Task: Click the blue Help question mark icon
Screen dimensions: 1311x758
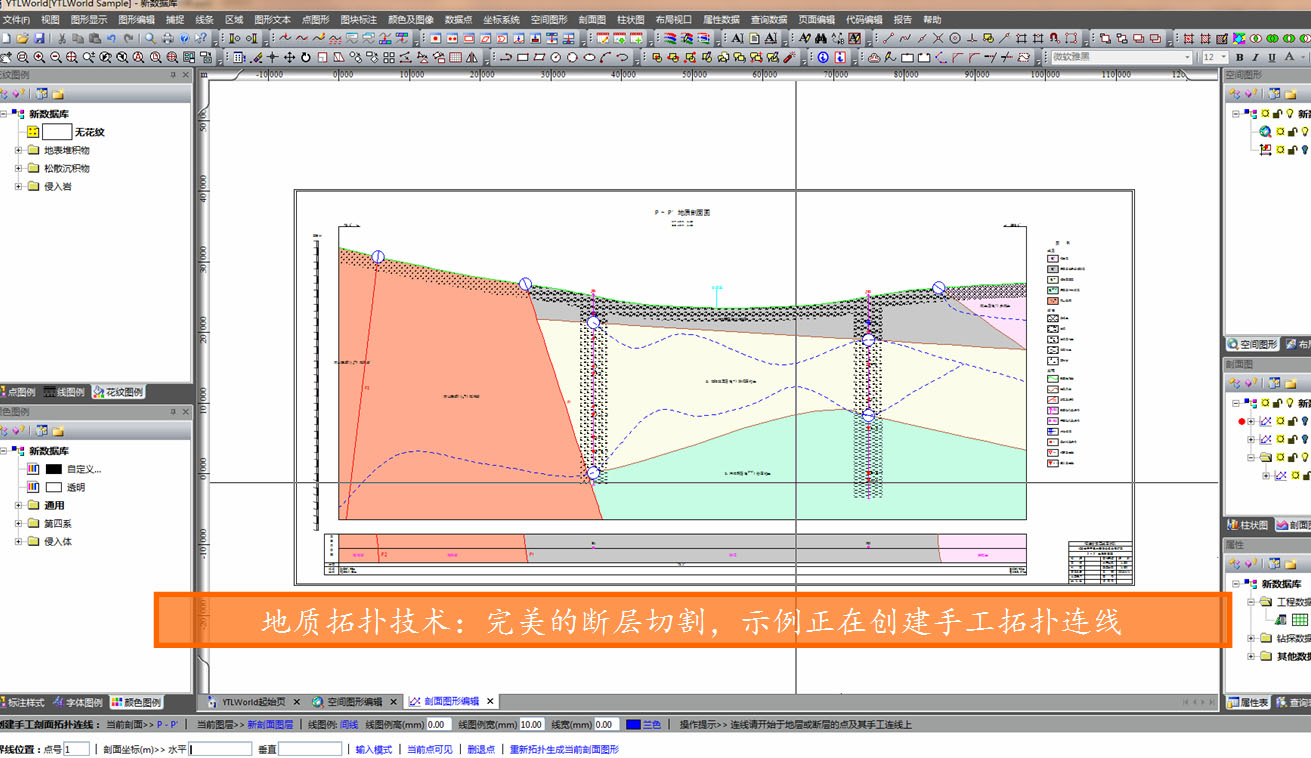Action: (184, 38)
